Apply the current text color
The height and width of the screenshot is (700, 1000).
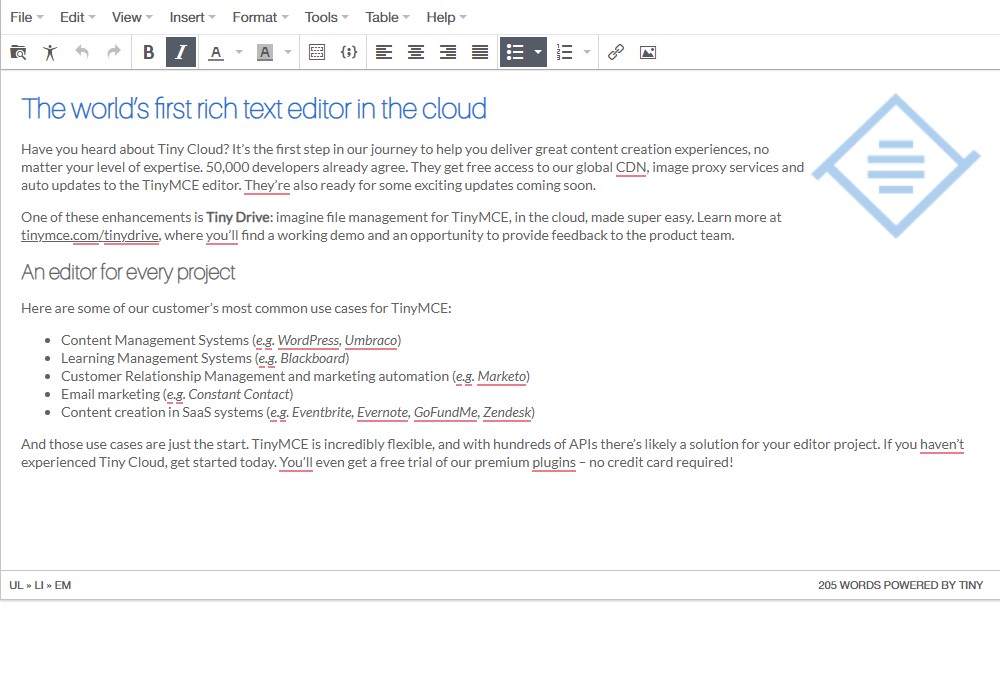216,52
